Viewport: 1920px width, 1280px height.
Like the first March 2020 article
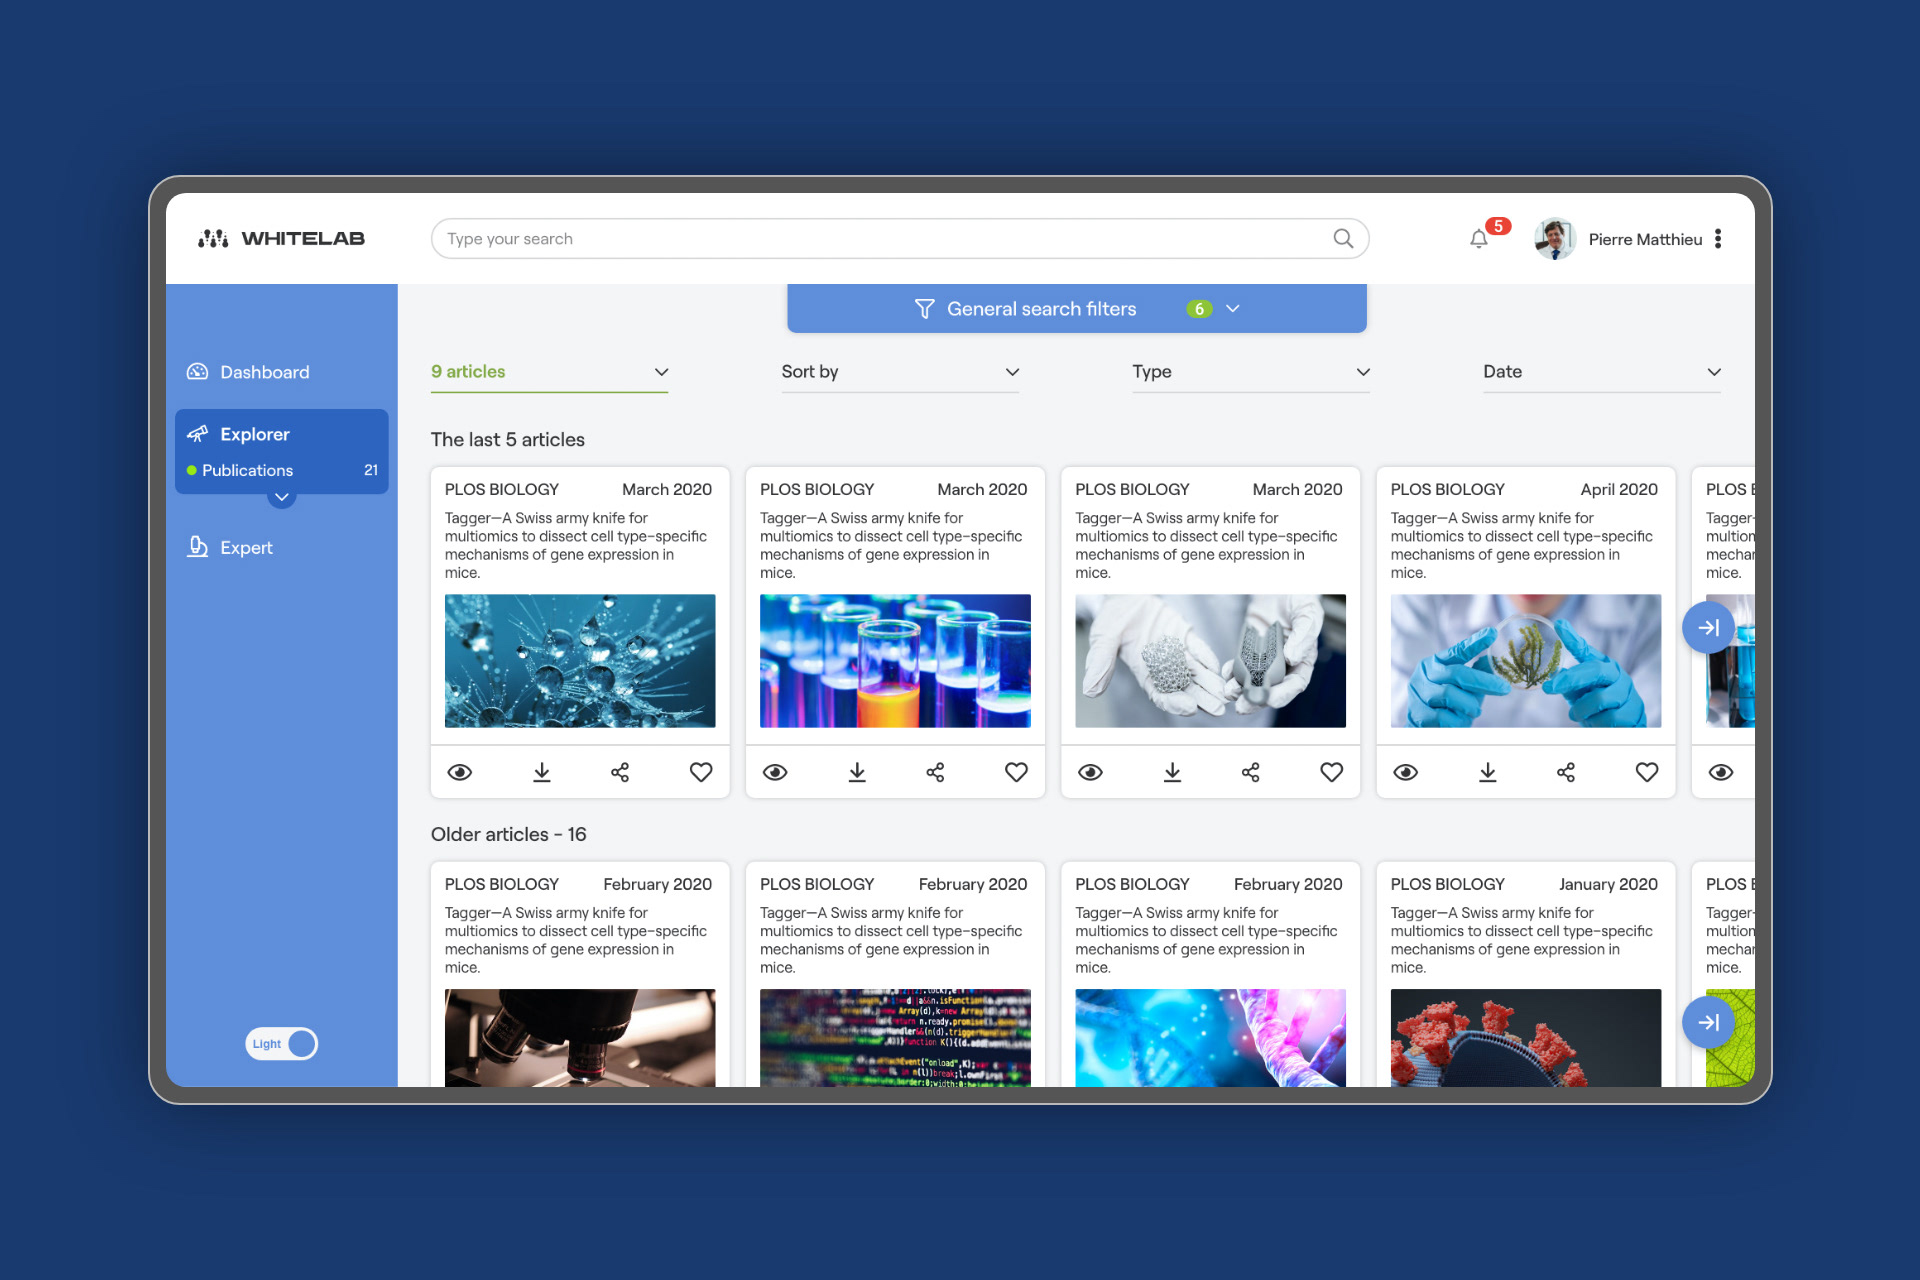point(701,772)
